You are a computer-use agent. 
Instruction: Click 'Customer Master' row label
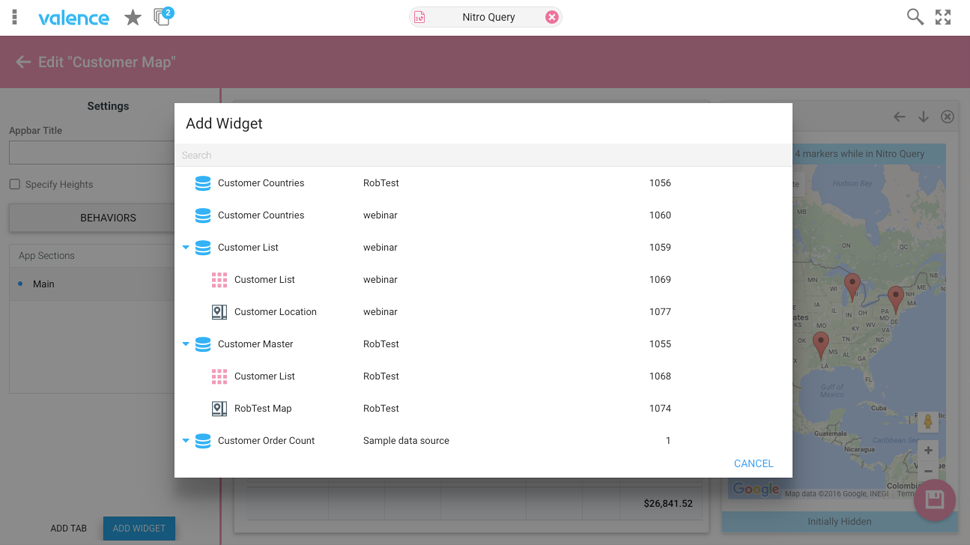[x=255, y=344]
